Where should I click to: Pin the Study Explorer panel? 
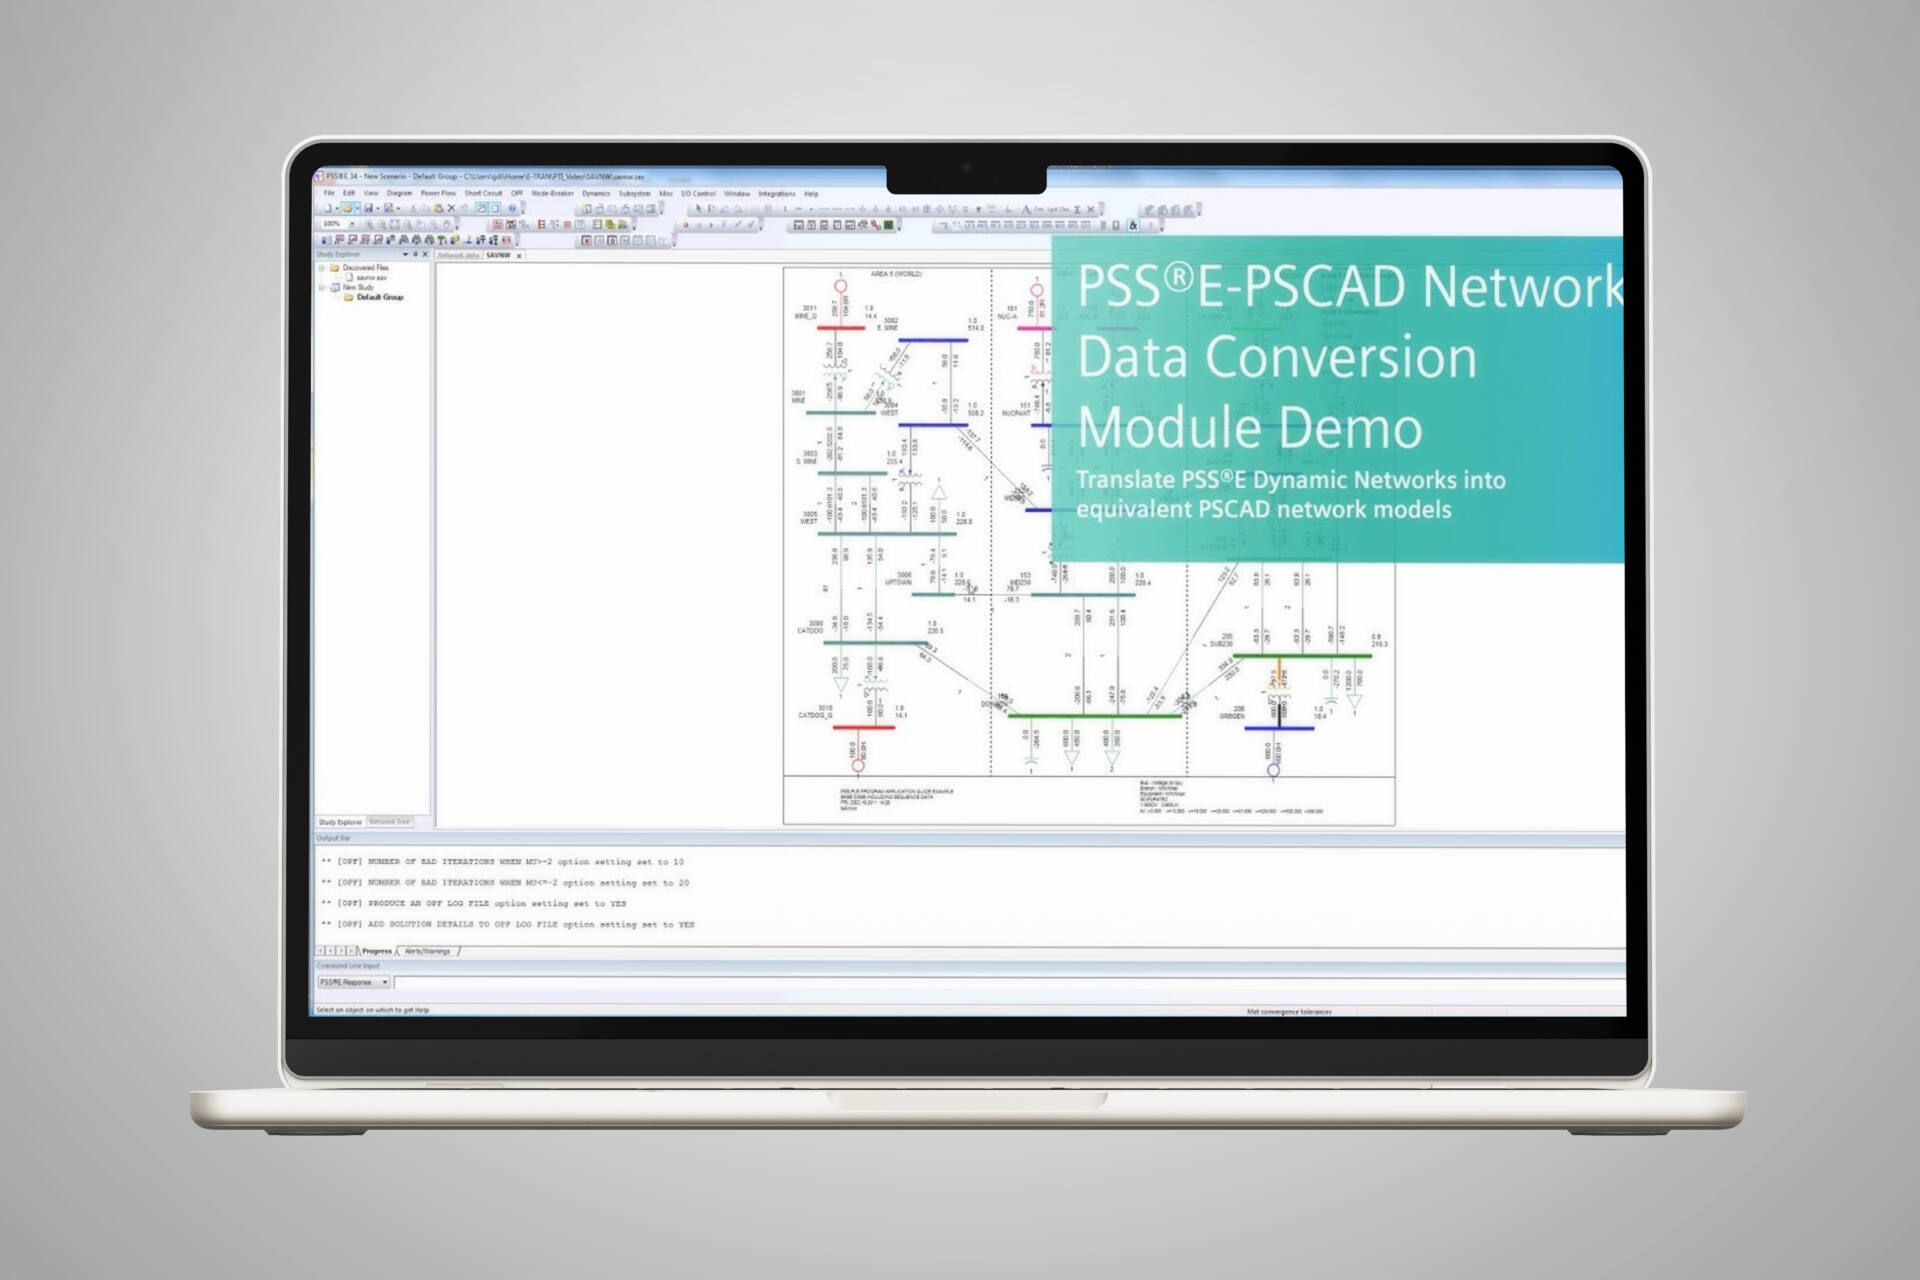415,254
